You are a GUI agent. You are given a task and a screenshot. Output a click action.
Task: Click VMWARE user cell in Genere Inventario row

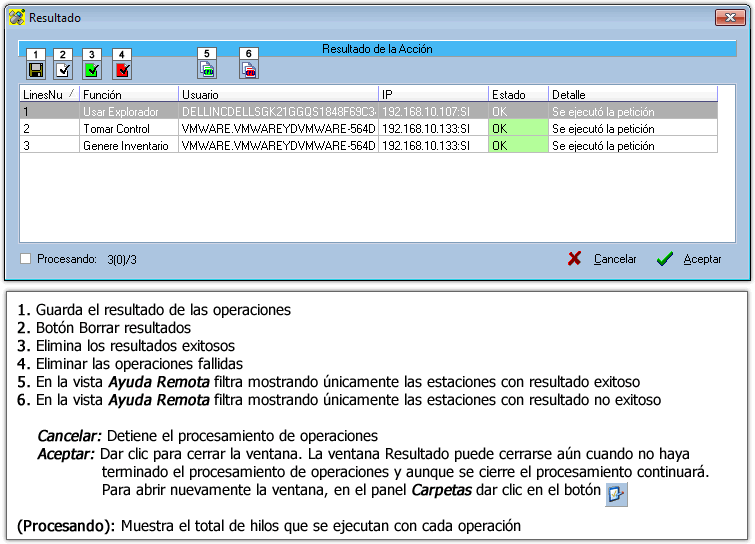click(278, 145)
